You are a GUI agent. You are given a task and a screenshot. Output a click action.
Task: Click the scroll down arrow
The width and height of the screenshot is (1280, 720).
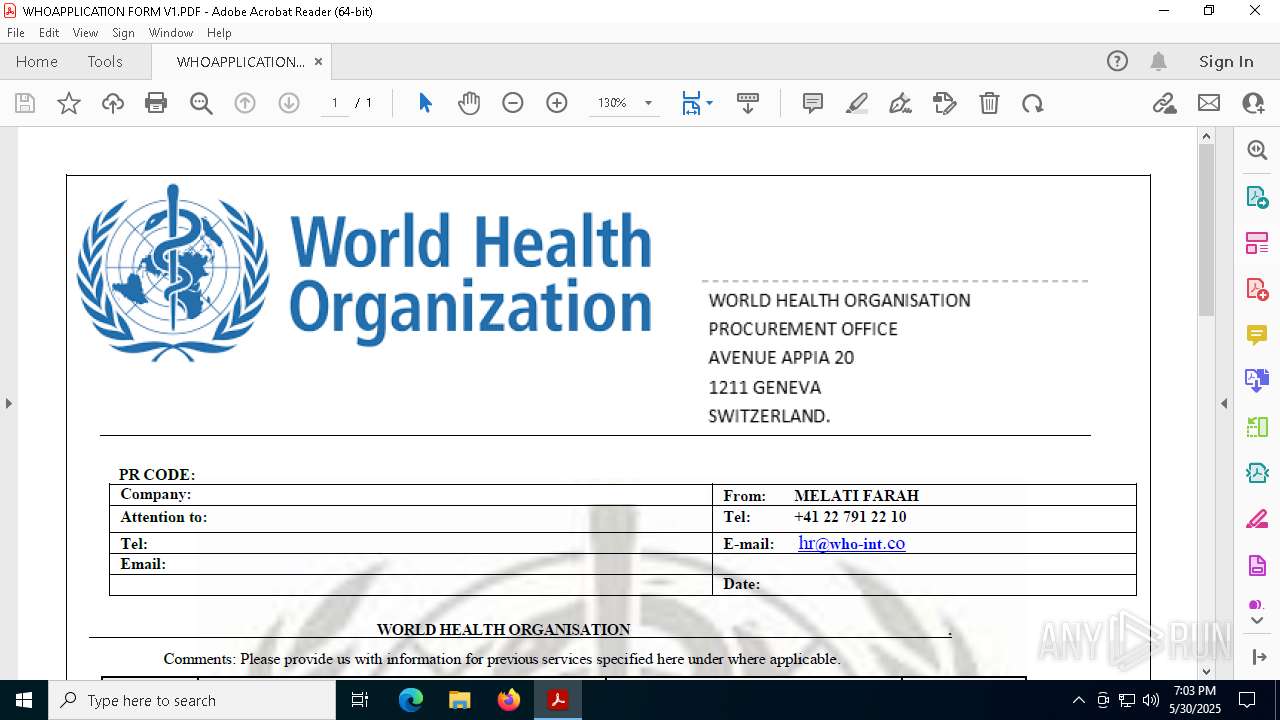point(1206,670)
